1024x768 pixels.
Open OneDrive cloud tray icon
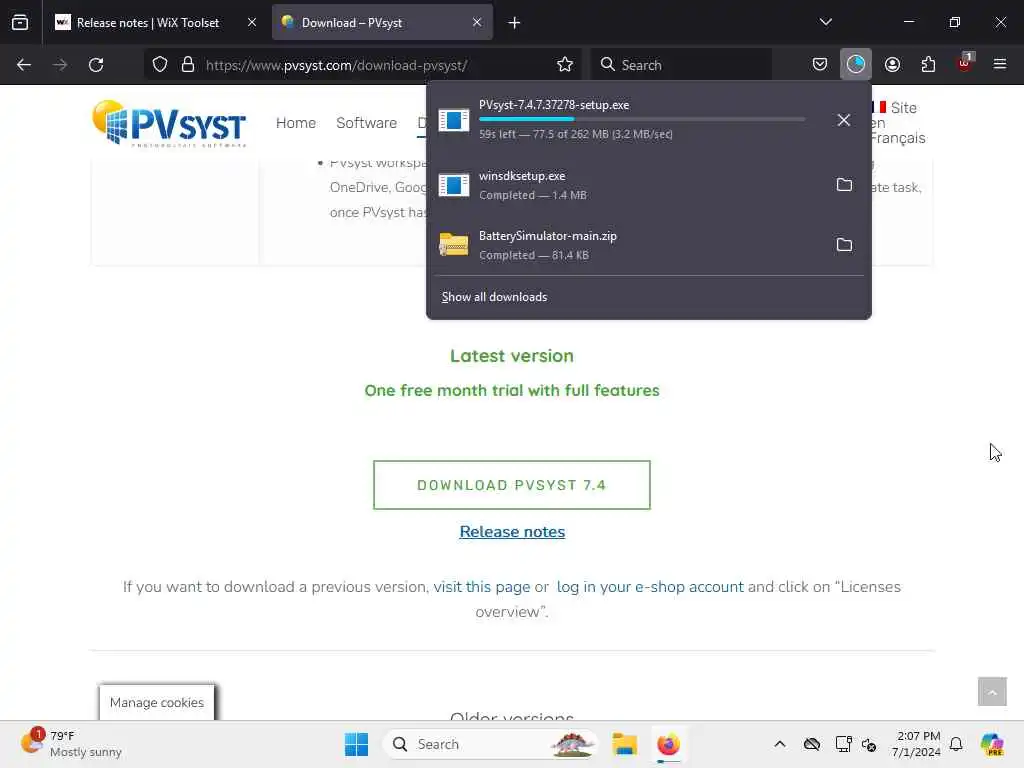pyautogui.click(x=812, y=744)
